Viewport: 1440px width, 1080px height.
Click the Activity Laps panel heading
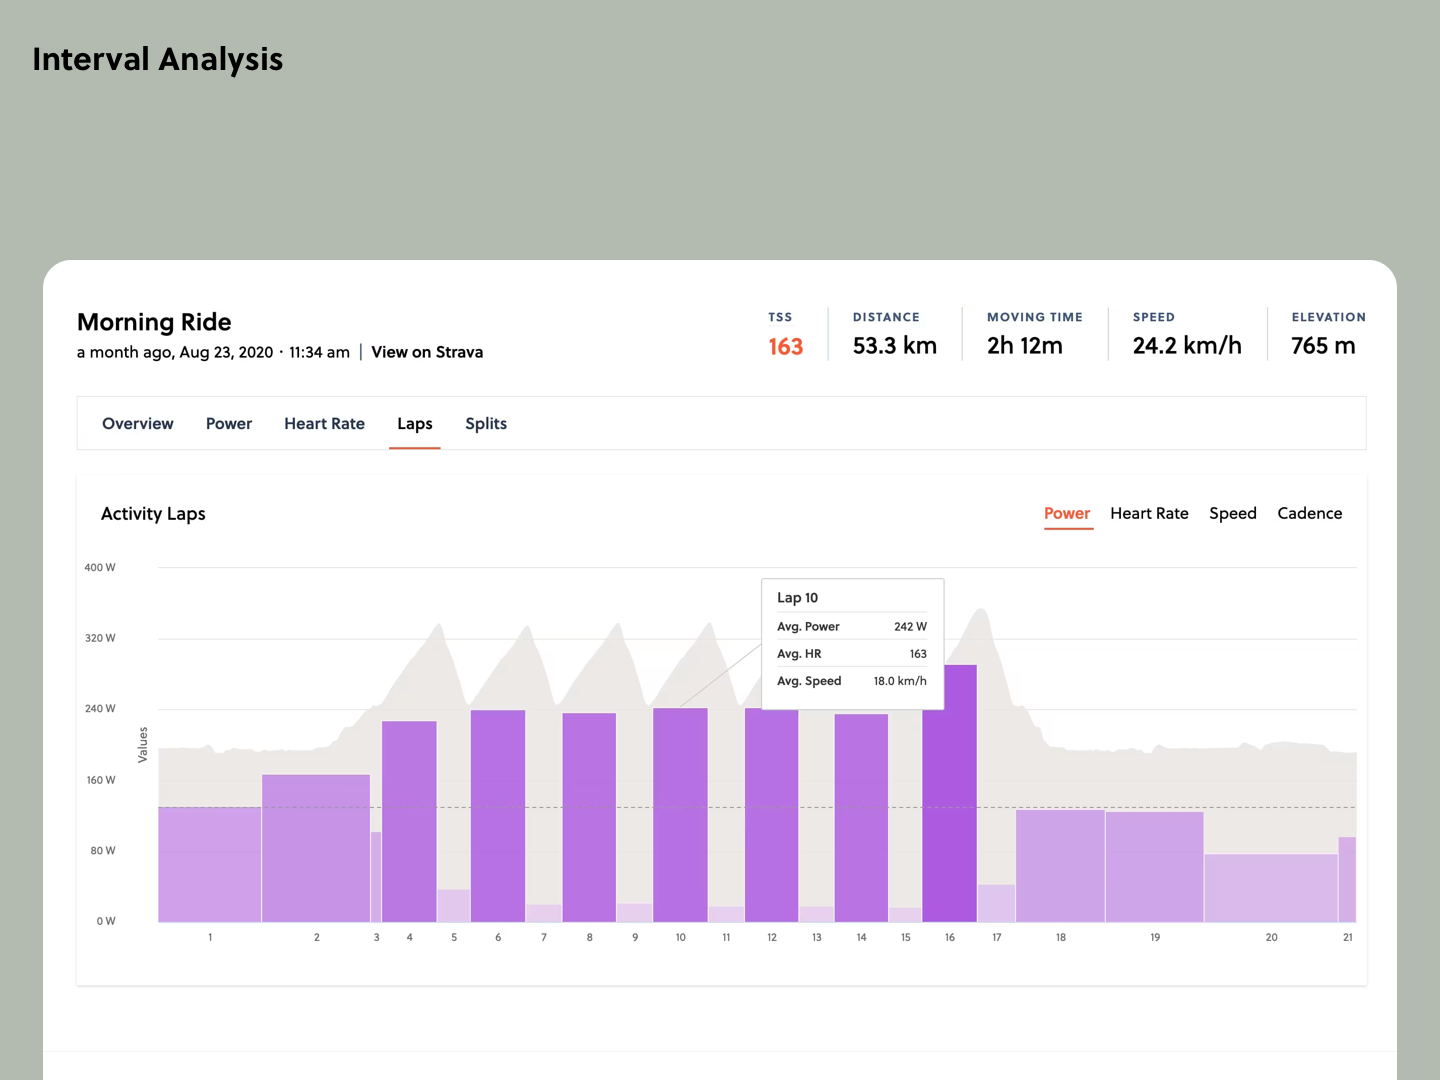coord(153,513)
